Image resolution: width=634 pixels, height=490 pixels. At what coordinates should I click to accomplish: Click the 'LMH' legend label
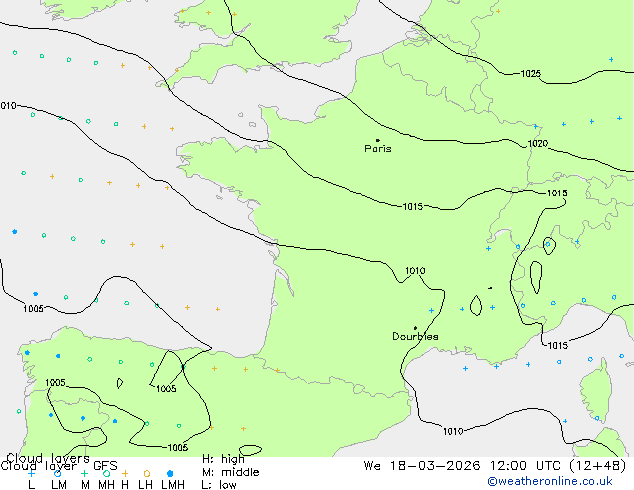coord(173,485)
